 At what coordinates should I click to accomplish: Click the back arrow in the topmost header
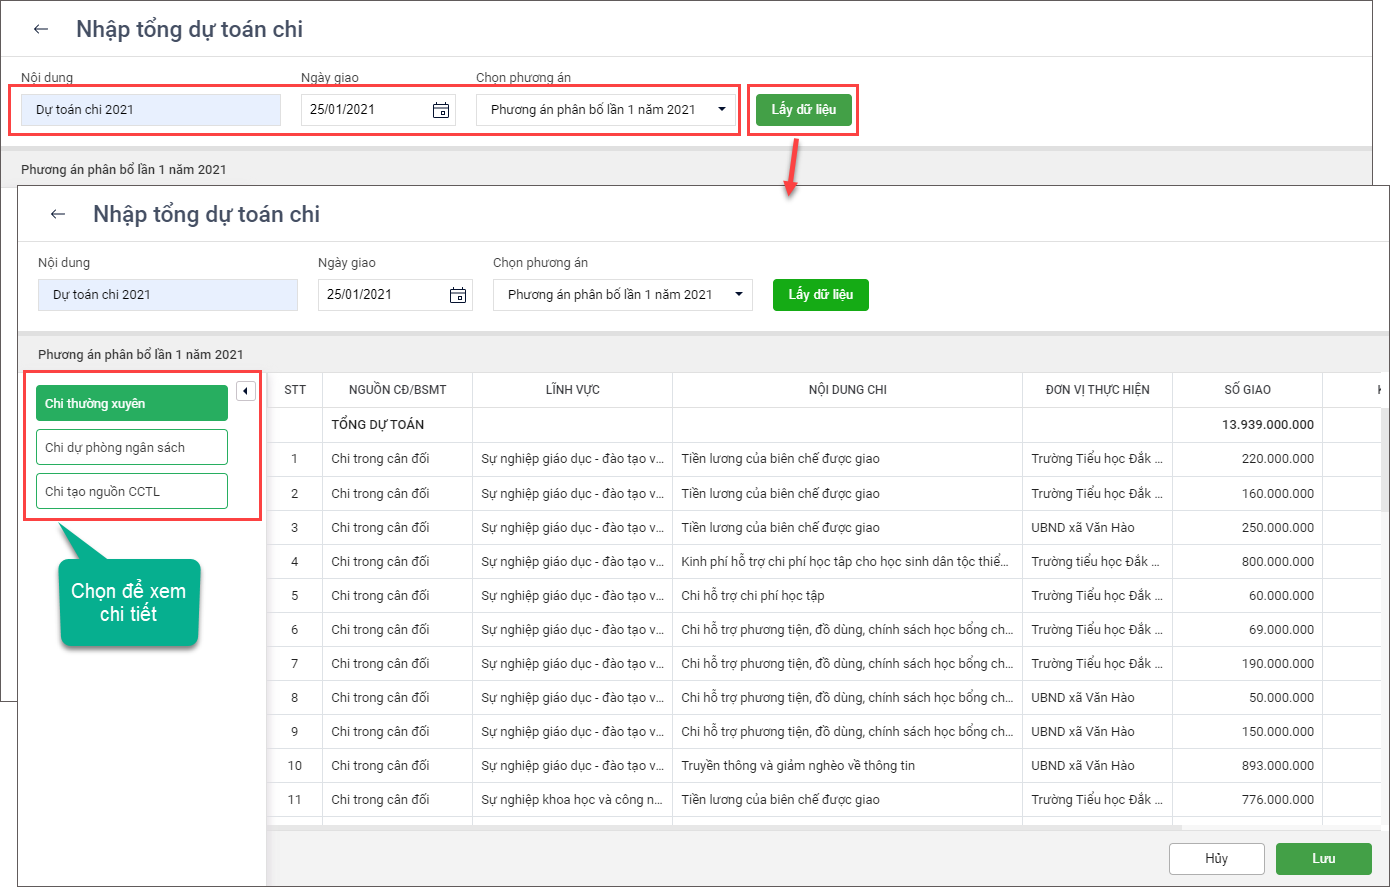tap(41, 29)
